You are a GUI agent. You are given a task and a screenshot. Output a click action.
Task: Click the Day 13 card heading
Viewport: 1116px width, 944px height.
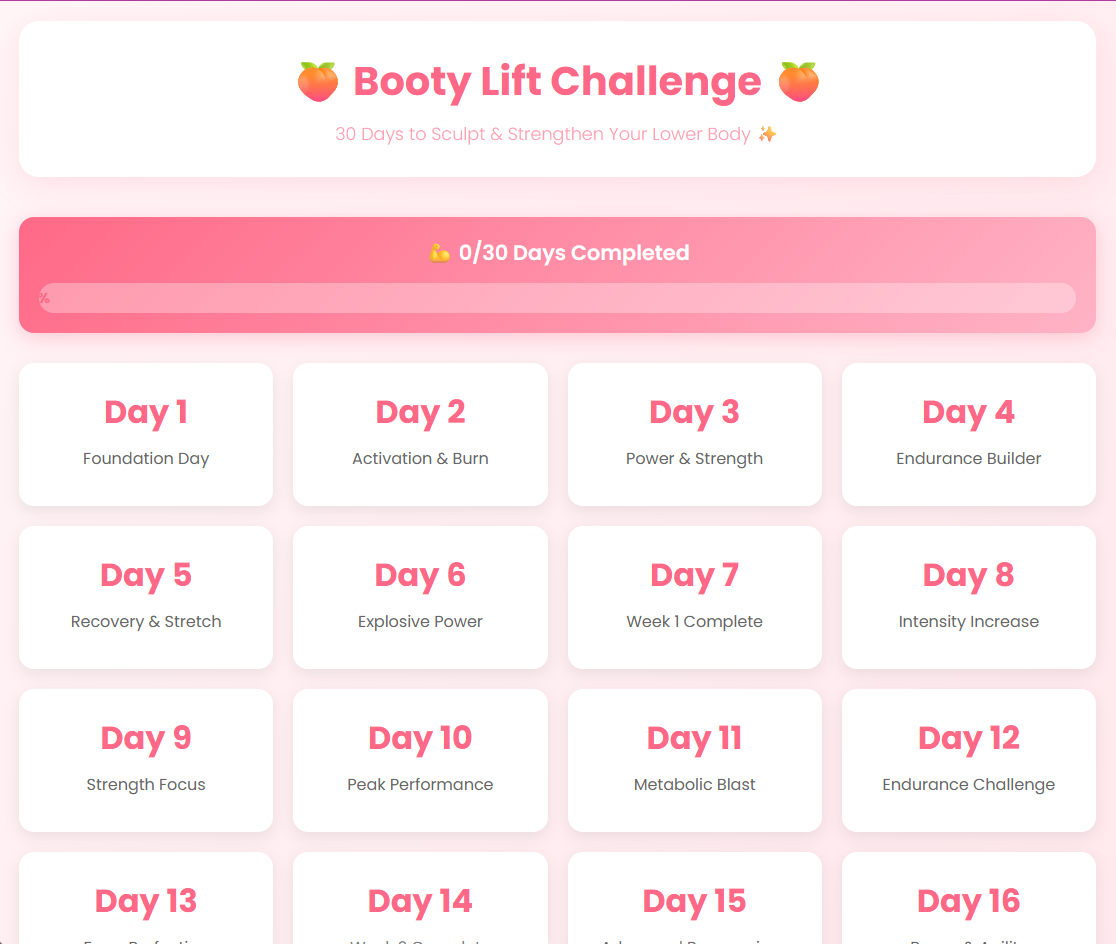(146, 901)
